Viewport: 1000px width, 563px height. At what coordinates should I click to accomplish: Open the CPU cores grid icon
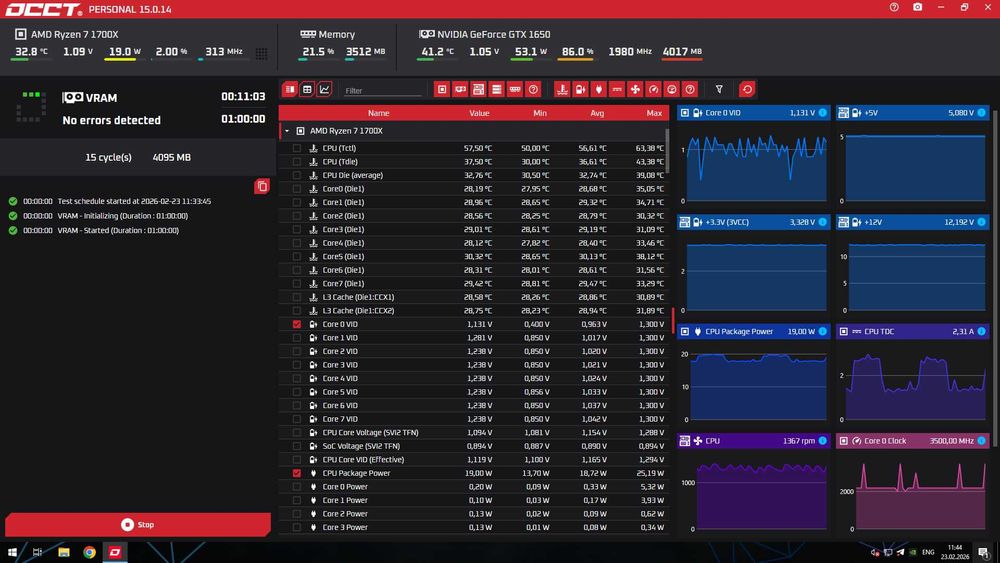(x=261, y=54)
